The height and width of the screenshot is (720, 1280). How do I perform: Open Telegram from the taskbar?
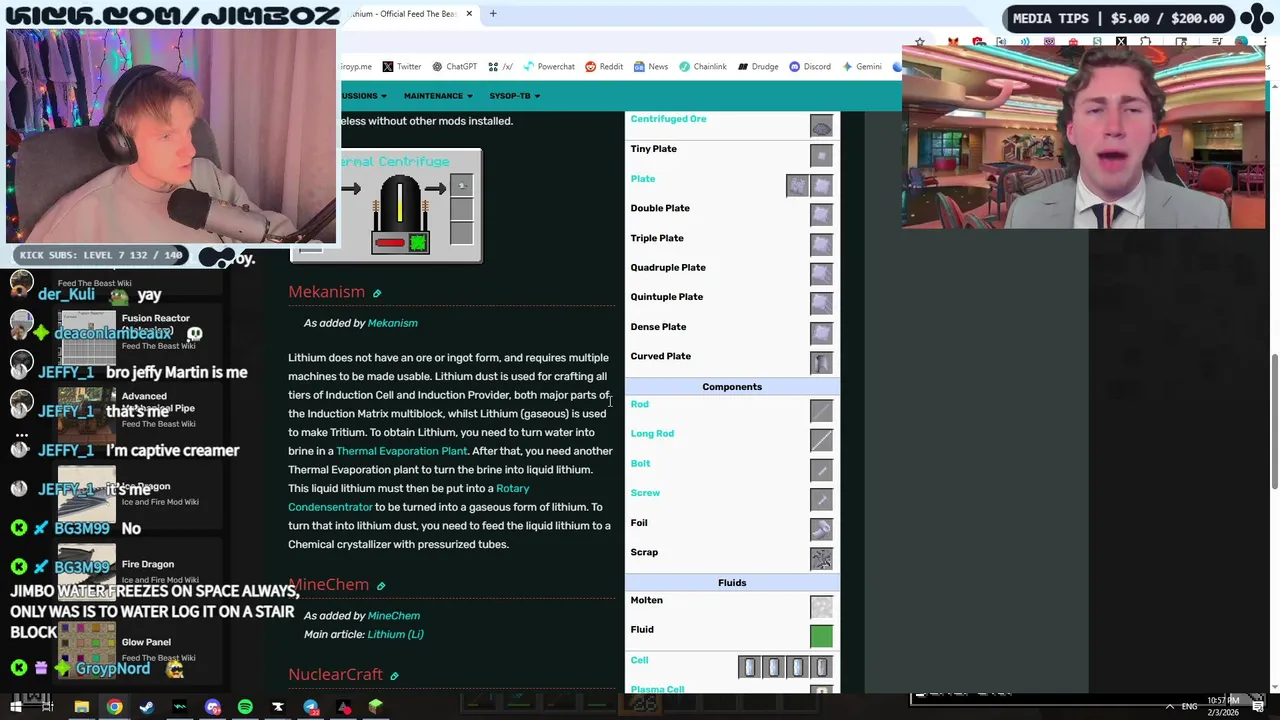(311, 707)
